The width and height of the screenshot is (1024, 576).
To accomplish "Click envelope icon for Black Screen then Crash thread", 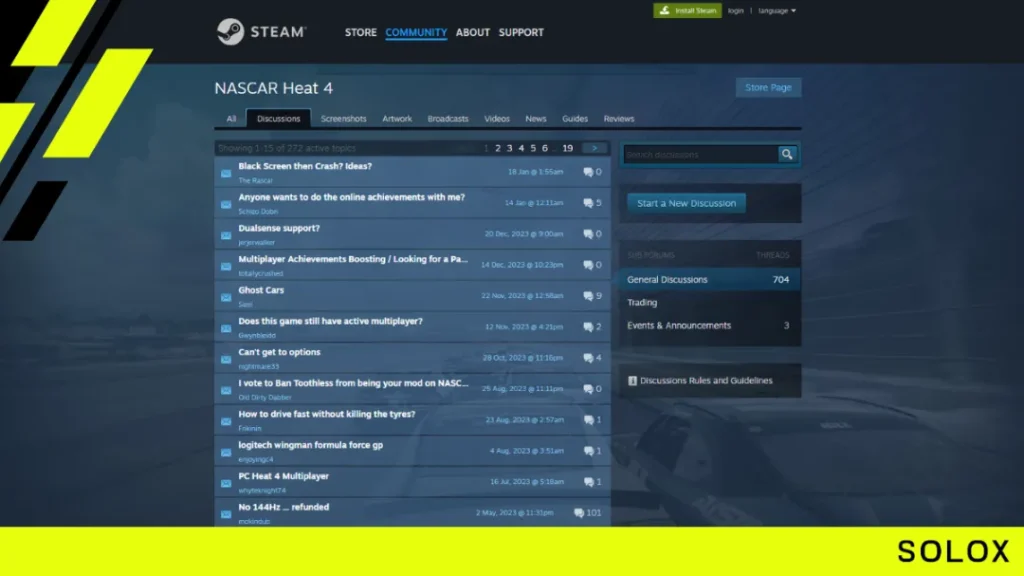I will point(226,173).
